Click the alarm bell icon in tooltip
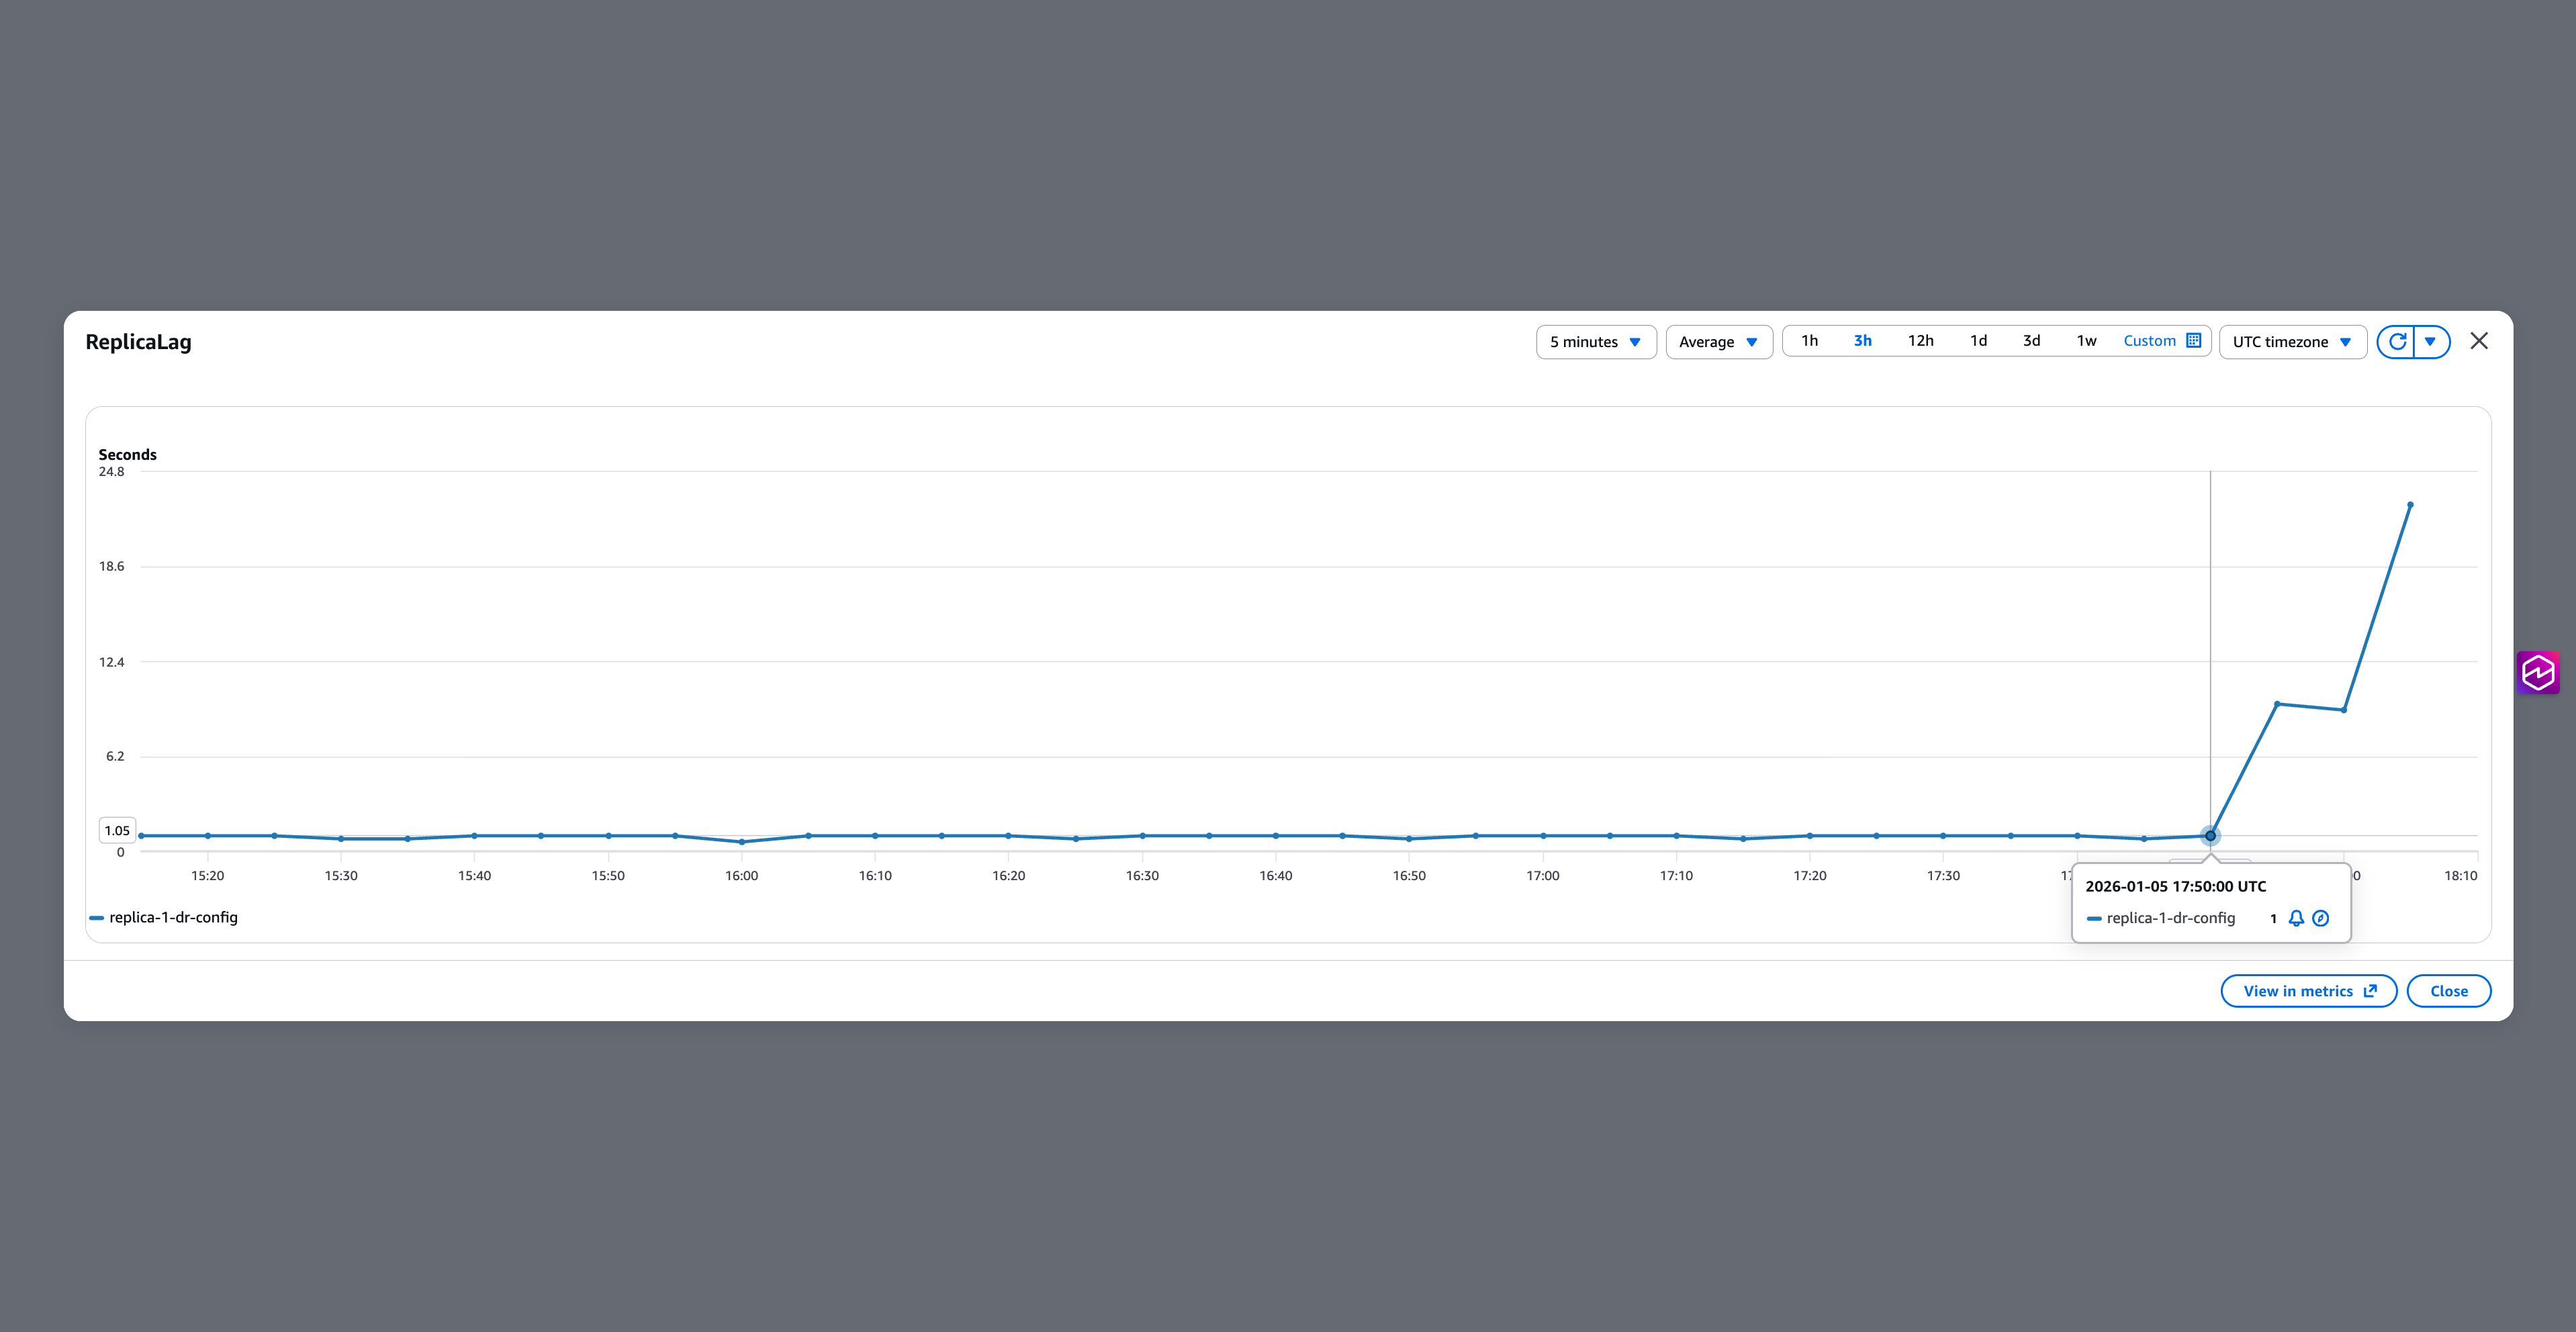This screenshot has height=1332, width=2576. (2296, 918)
